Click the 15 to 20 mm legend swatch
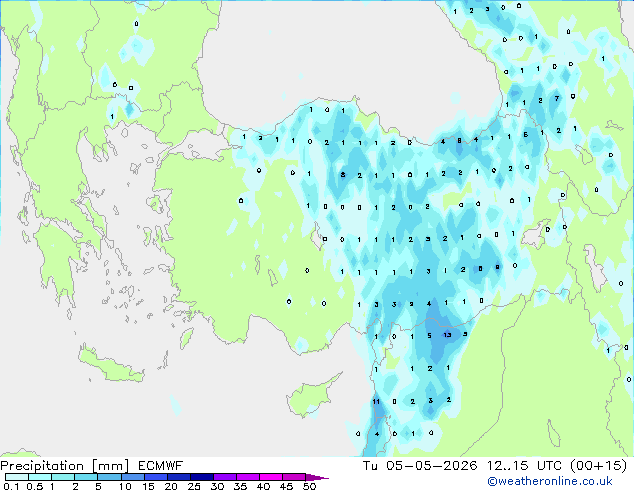Viewport: 634px width, 490px height. point(155,477)
